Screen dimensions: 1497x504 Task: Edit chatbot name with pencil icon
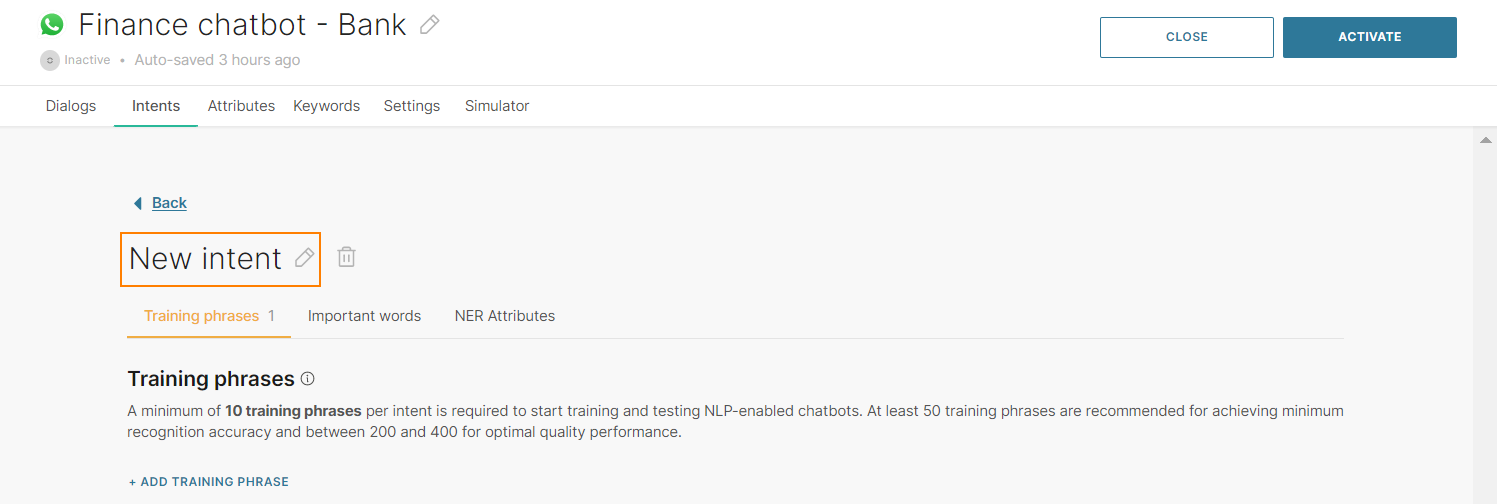click(x=430, y=25)
